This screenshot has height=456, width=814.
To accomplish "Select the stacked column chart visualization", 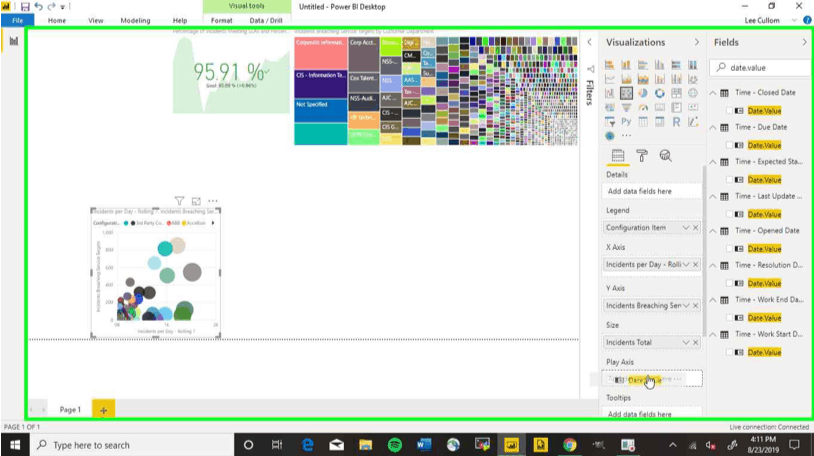I will 626,65.
